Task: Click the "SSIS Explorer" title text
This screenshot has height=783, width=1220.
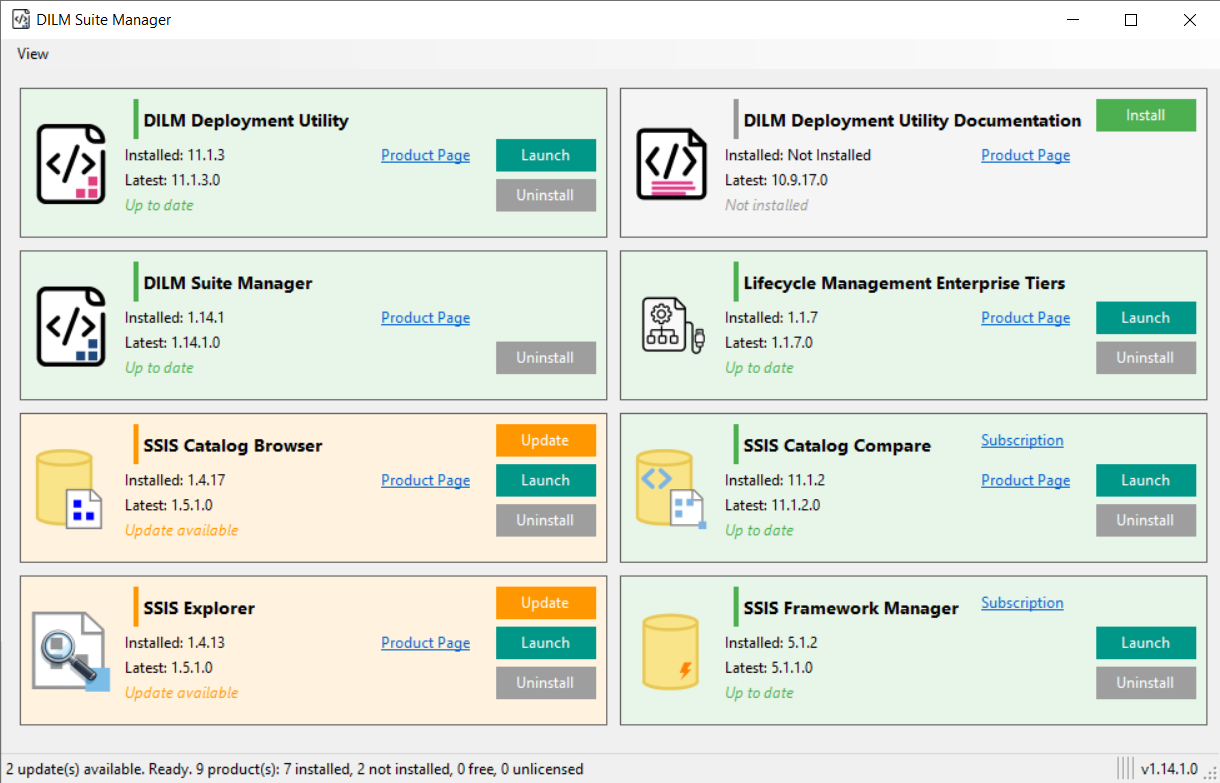Action: click(x=199, y=609)
